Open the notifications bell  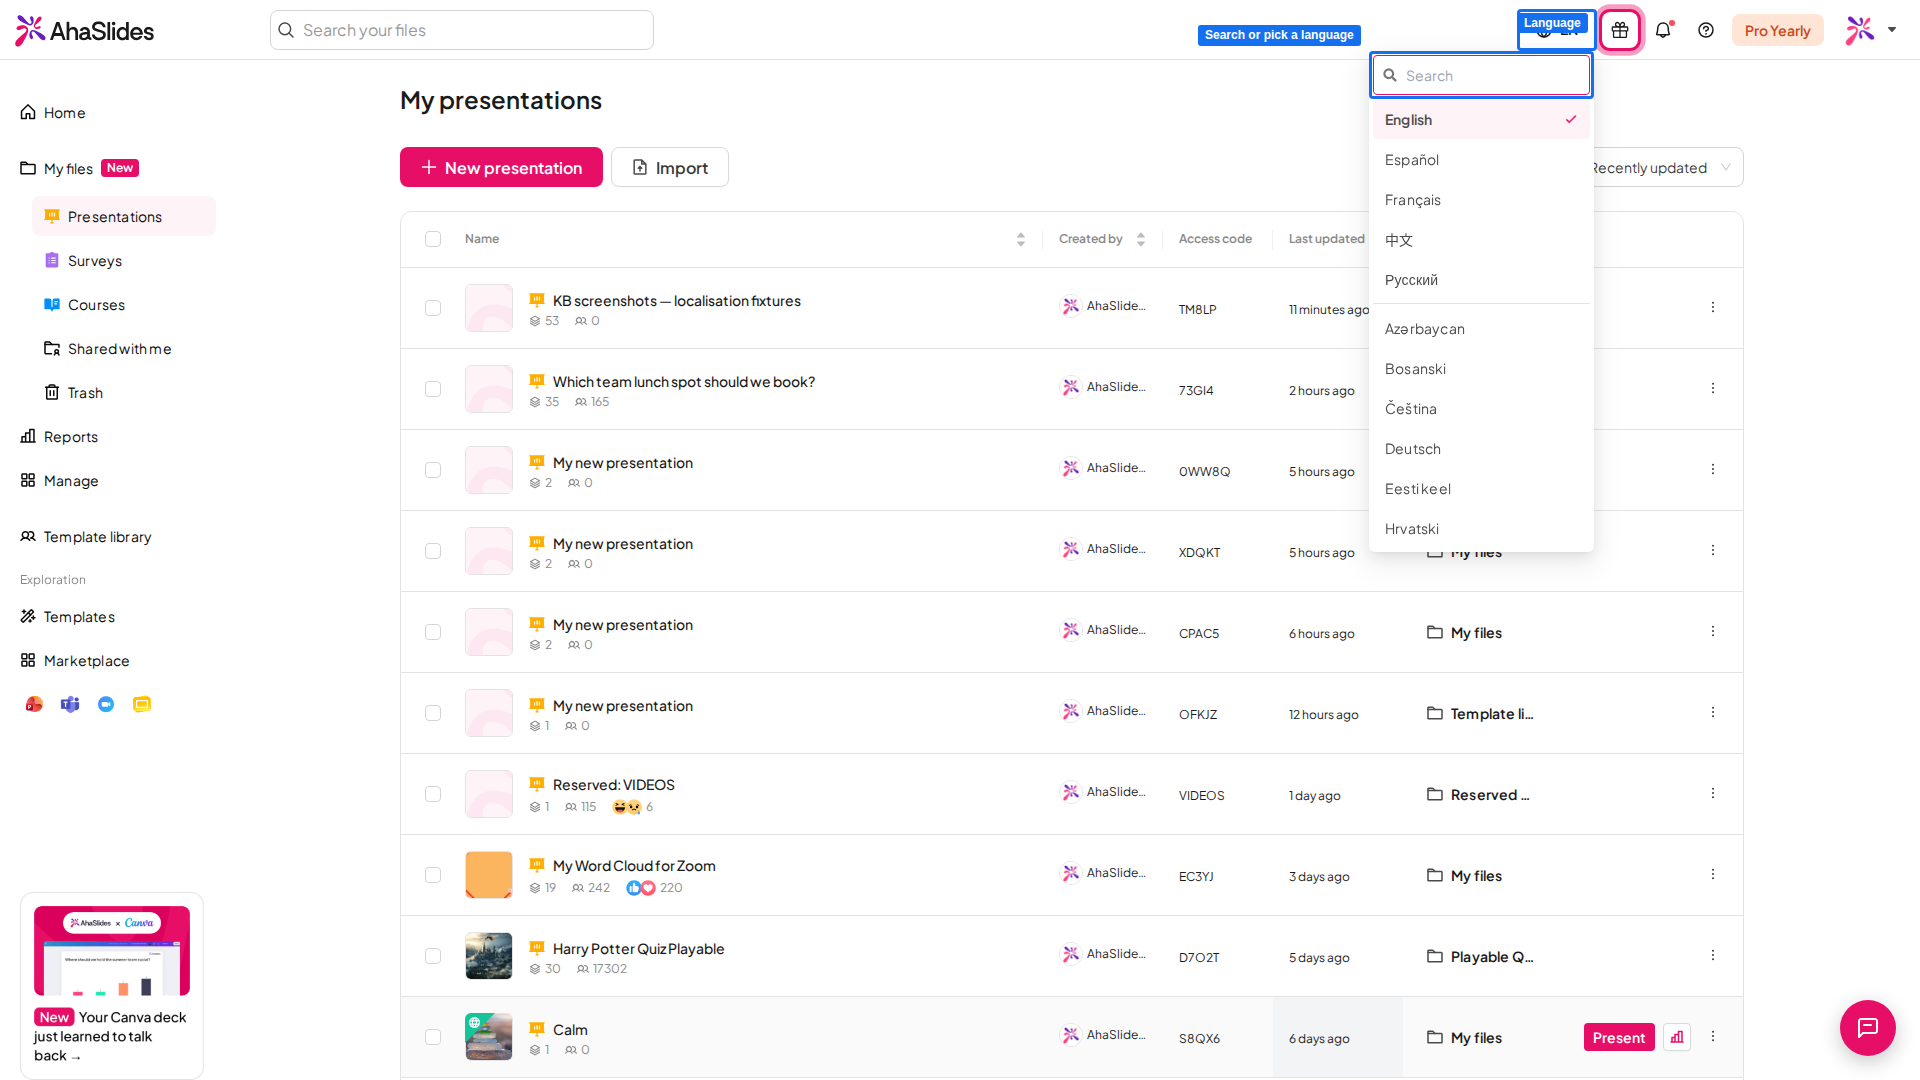coord(1663,30)
